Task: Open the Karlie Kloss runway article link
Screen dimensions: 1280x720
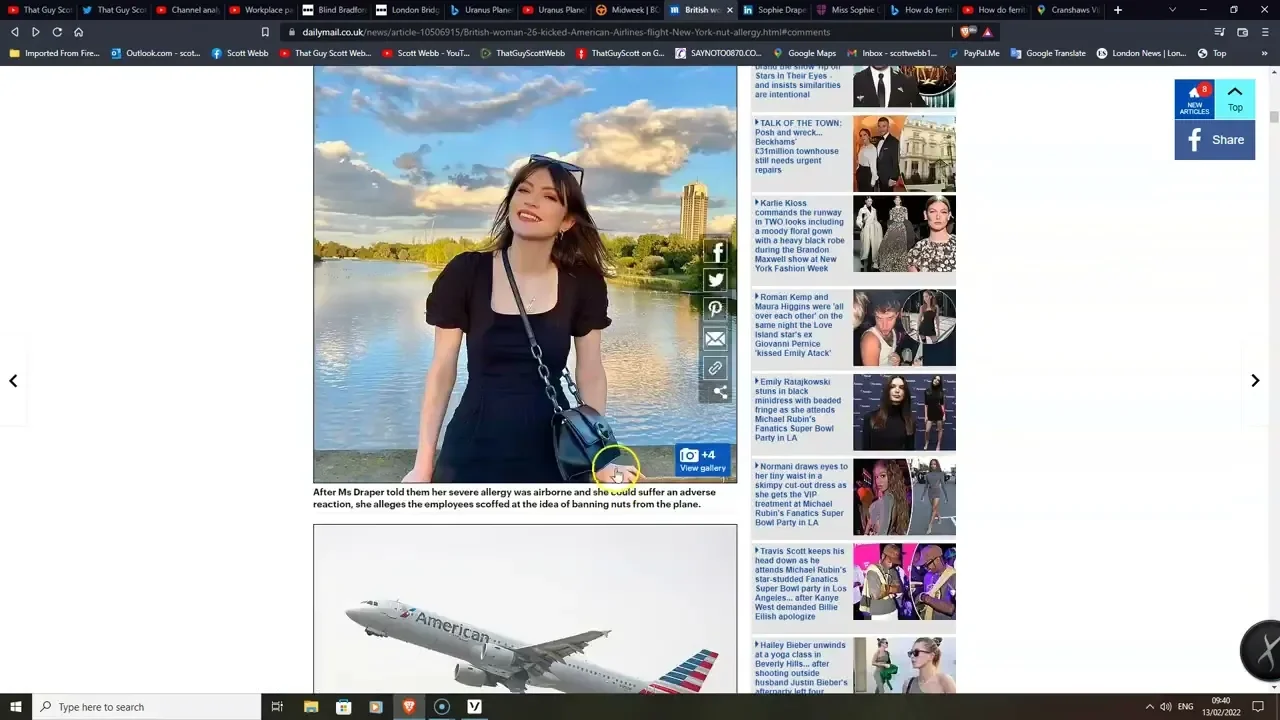Action: [800, 236]
